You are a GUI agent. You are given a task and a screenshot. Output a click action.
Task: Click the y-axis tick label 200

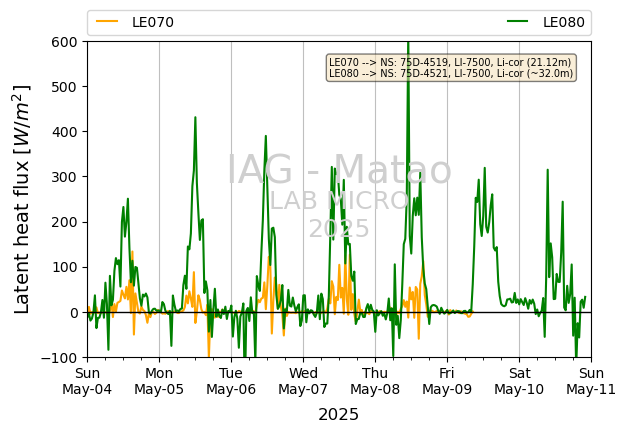pos(64,222)
